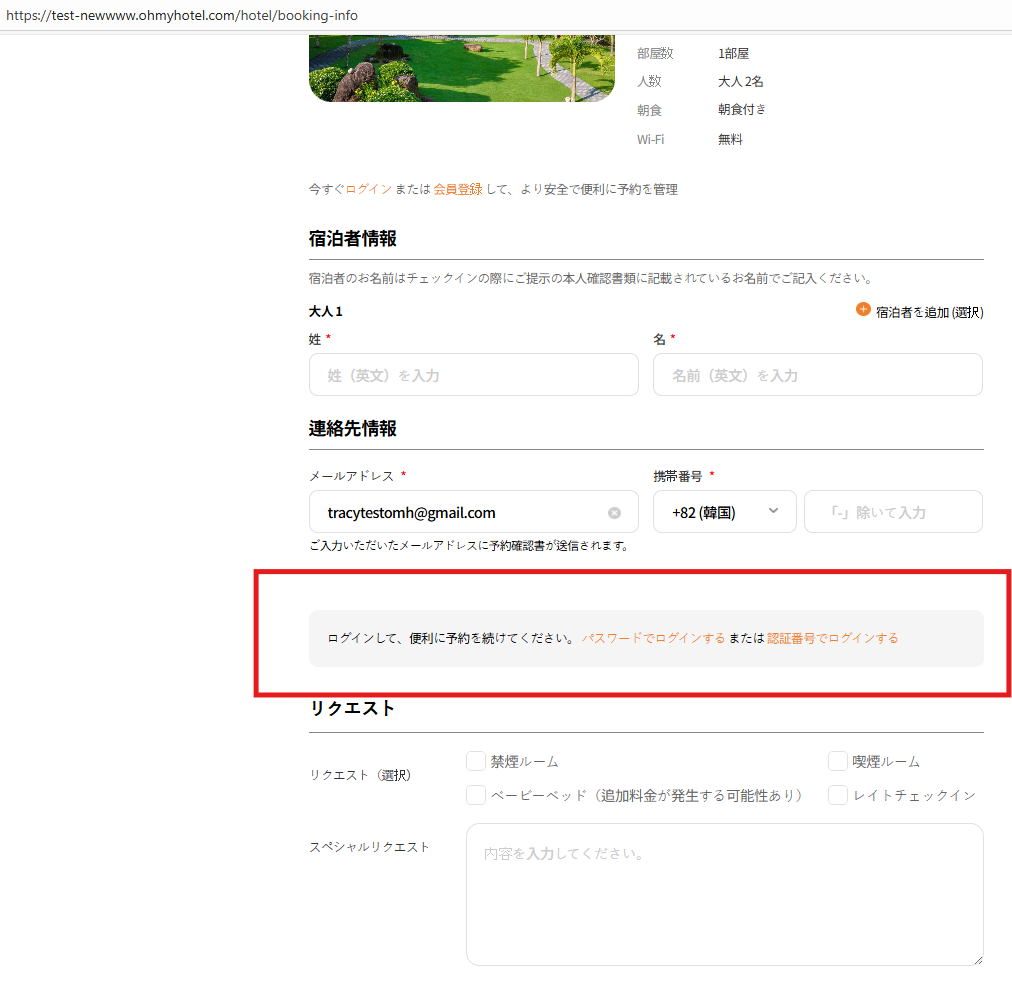The height and width of the screenshot is (987, 1012).
Task: Click 認証番号でログインする link
Action: (832, 638)
